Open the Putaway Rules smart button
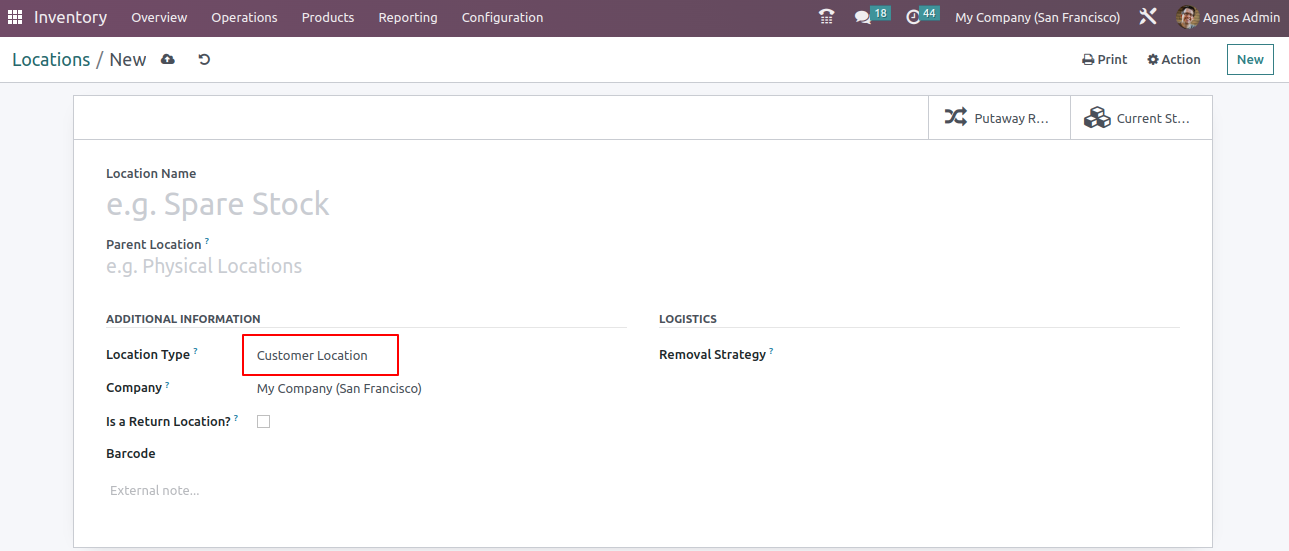Viewport: 1289px width, 551px height. coord(999,118)
